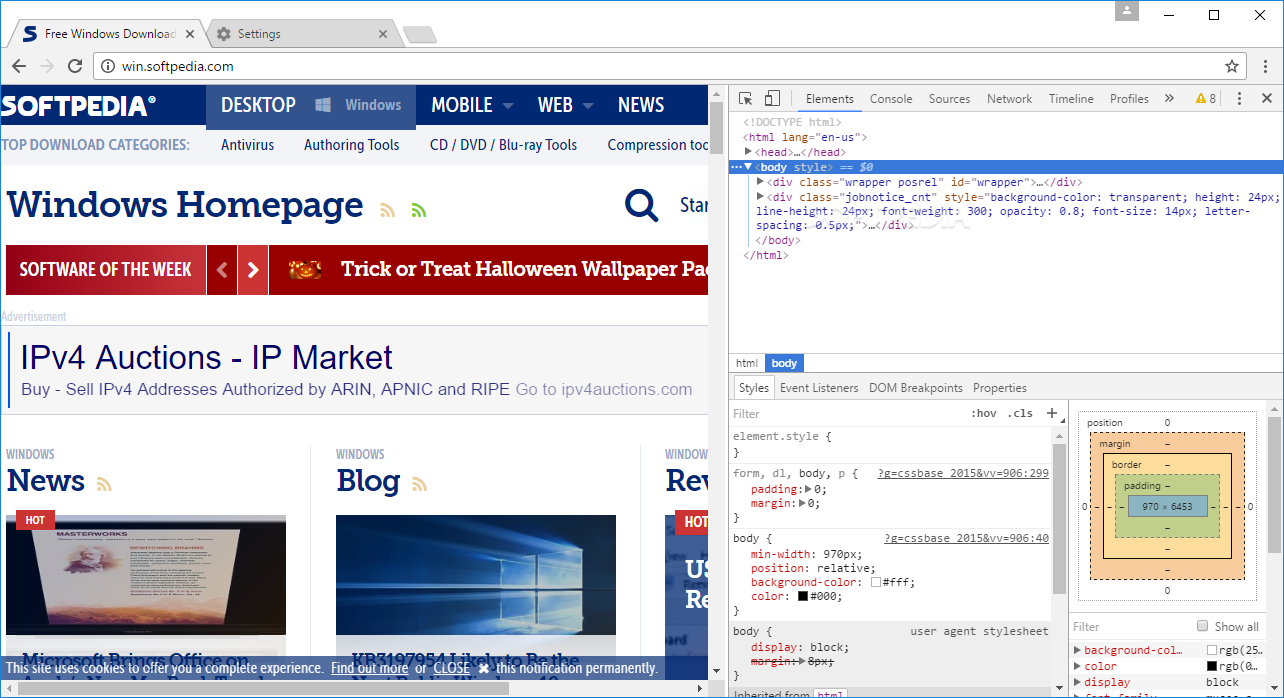This screenshot has width=1284, height=698.
Task: Click the Chrome user profile icon
Action: click(1128, 11)
